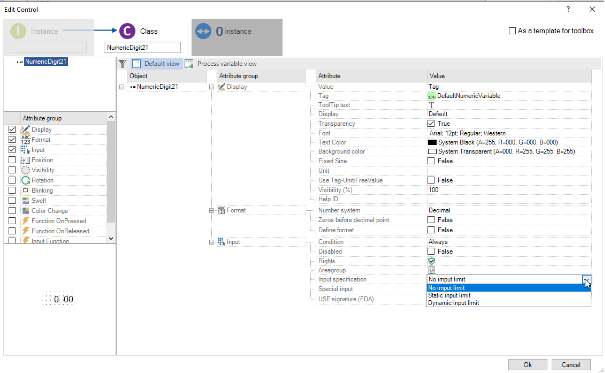Uncheck the Format attribute group checkbox
Viewport: 605px width, 373px height.
(12, 140)
